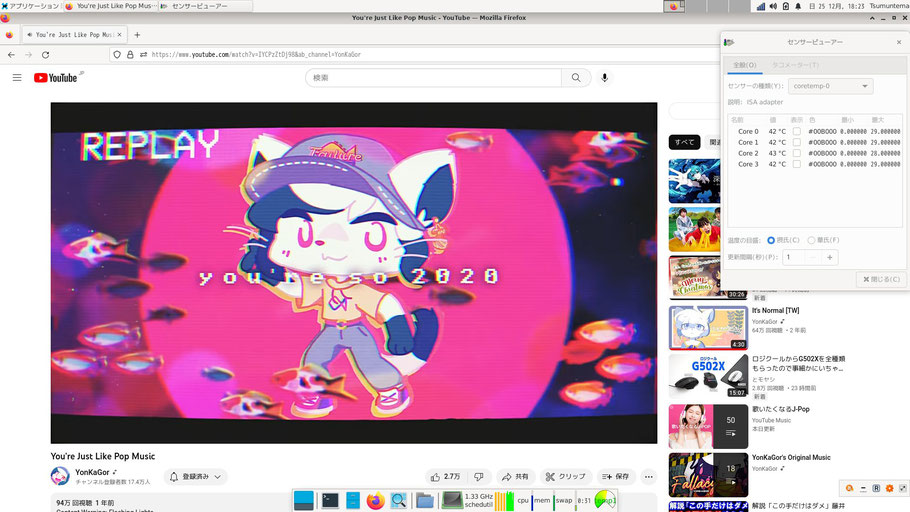The image size is (910, 512).
Task: Dislike the video with thumbs down
Action: point(479,477)
